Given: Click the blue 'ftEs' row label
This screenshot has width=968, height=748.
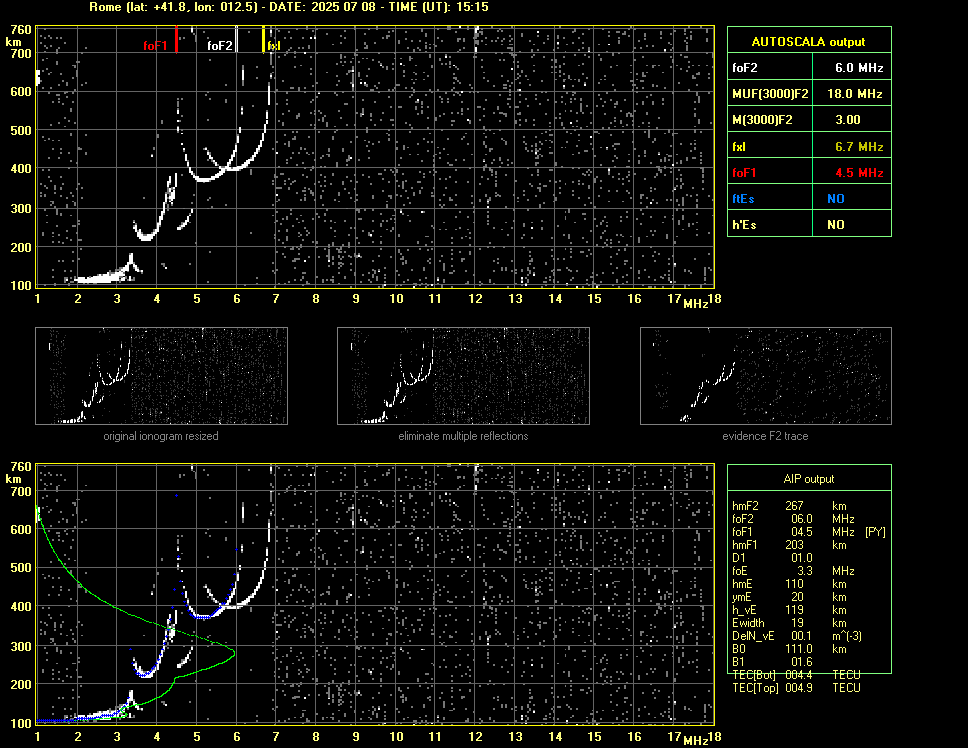Looking at the screenshot, I should (743, 199).
